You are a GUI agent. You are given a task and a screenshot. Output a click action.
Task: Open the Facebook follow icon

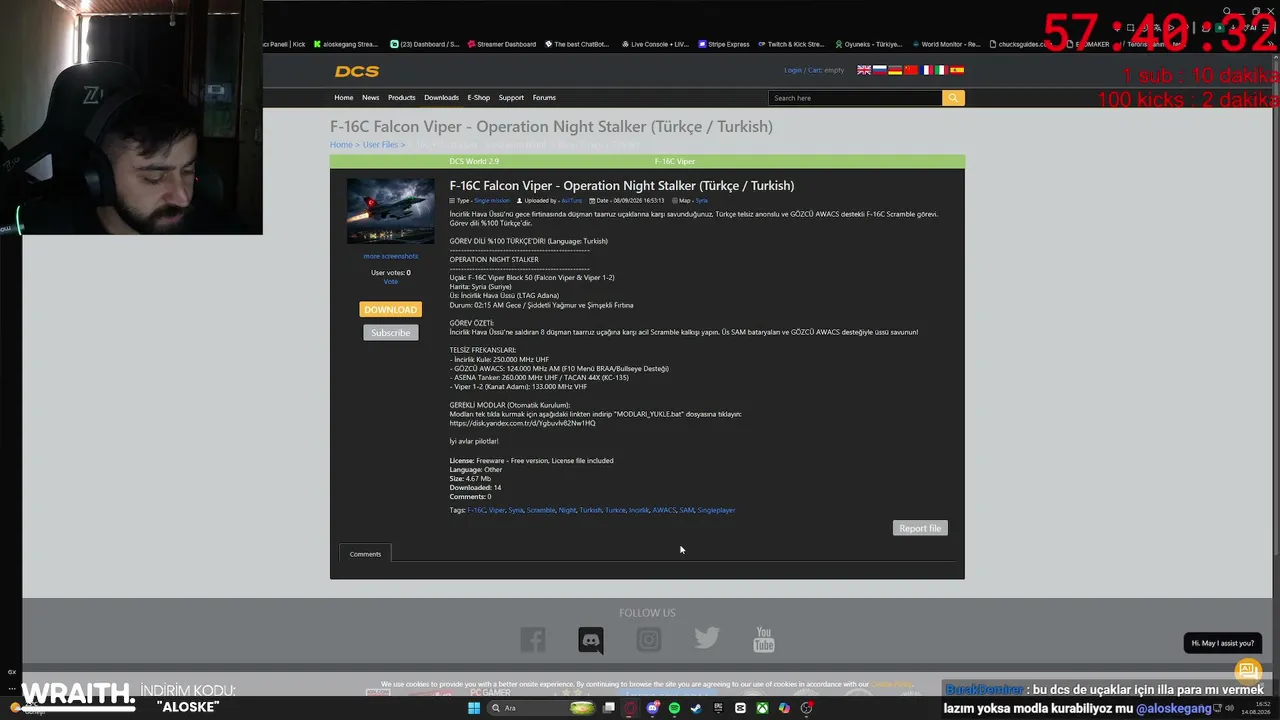click(x=533, y=639)
